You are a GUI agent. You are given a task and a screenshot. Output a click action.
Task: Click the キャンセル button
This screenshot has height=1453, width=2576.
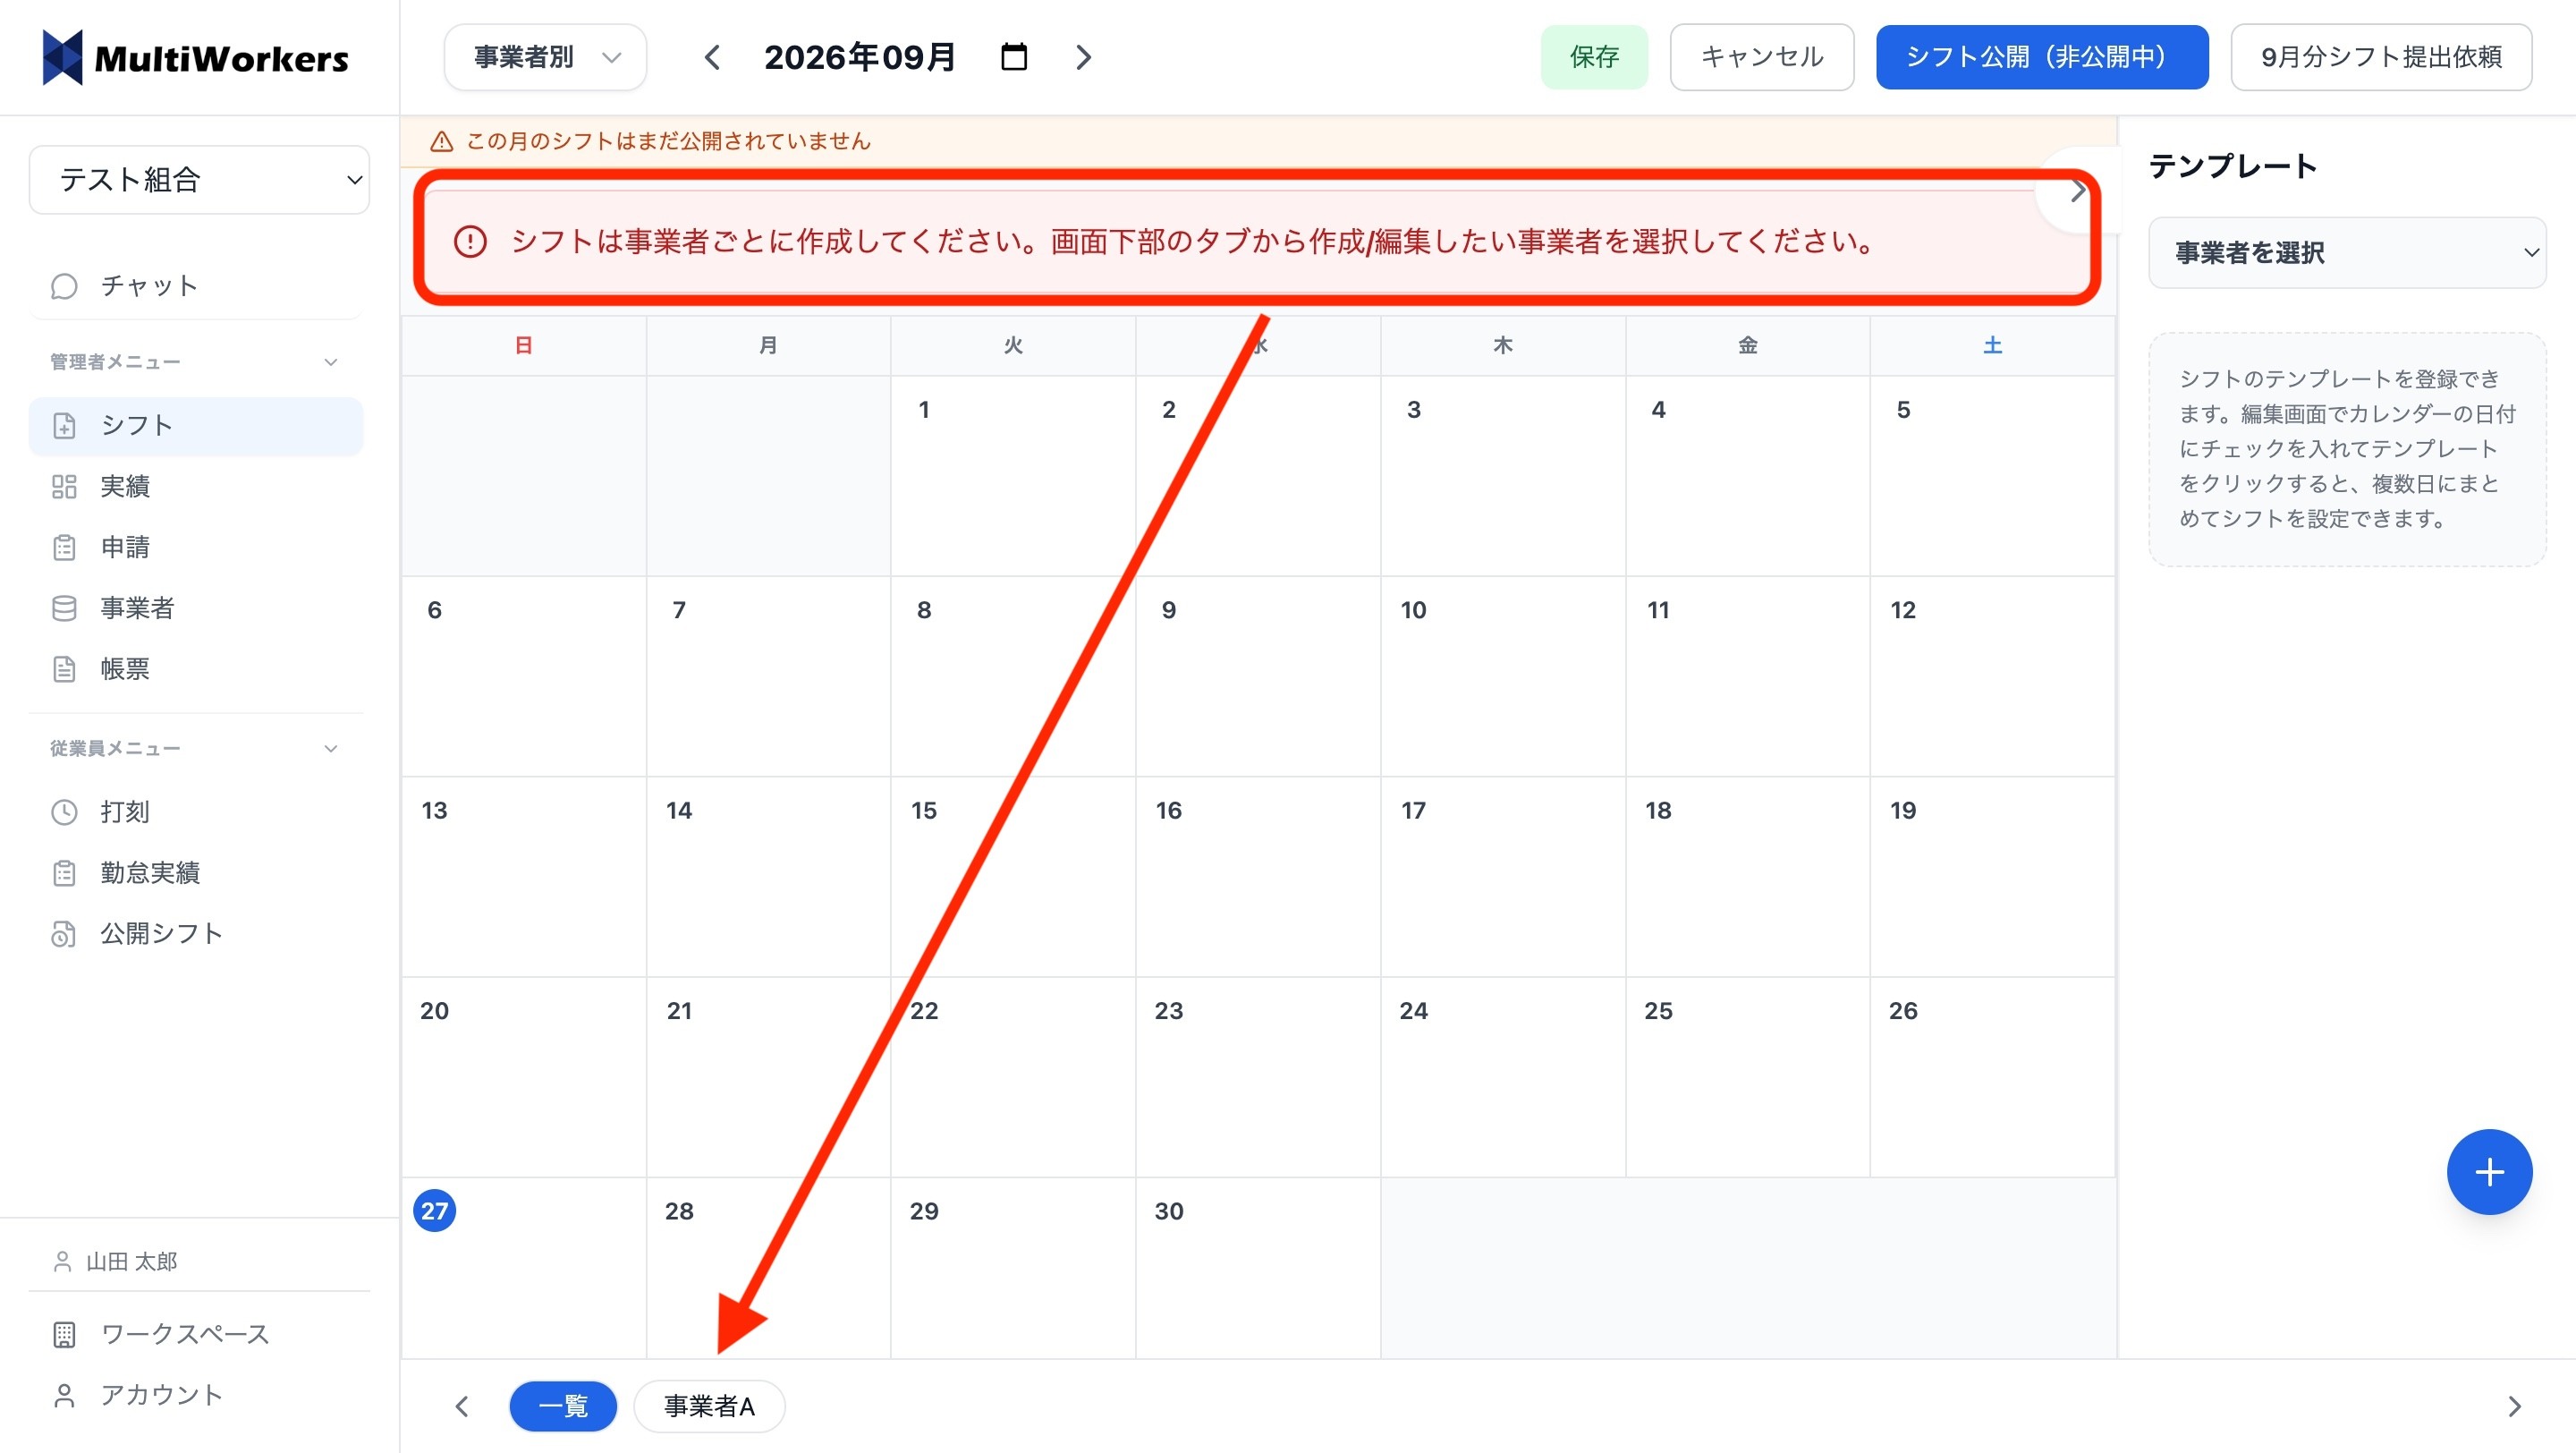pyautogui.click(x=1762, y=57)
